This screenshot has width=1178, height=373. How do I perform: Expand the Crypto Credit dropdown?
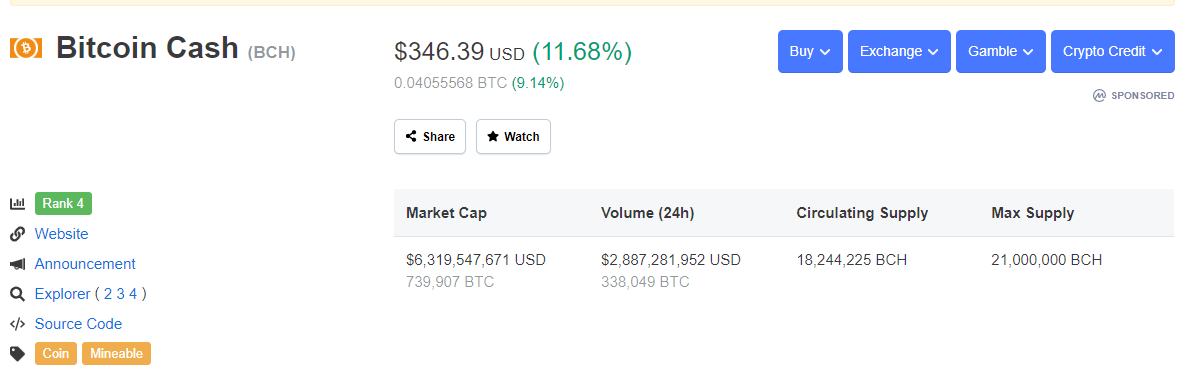pos(1113,52)
